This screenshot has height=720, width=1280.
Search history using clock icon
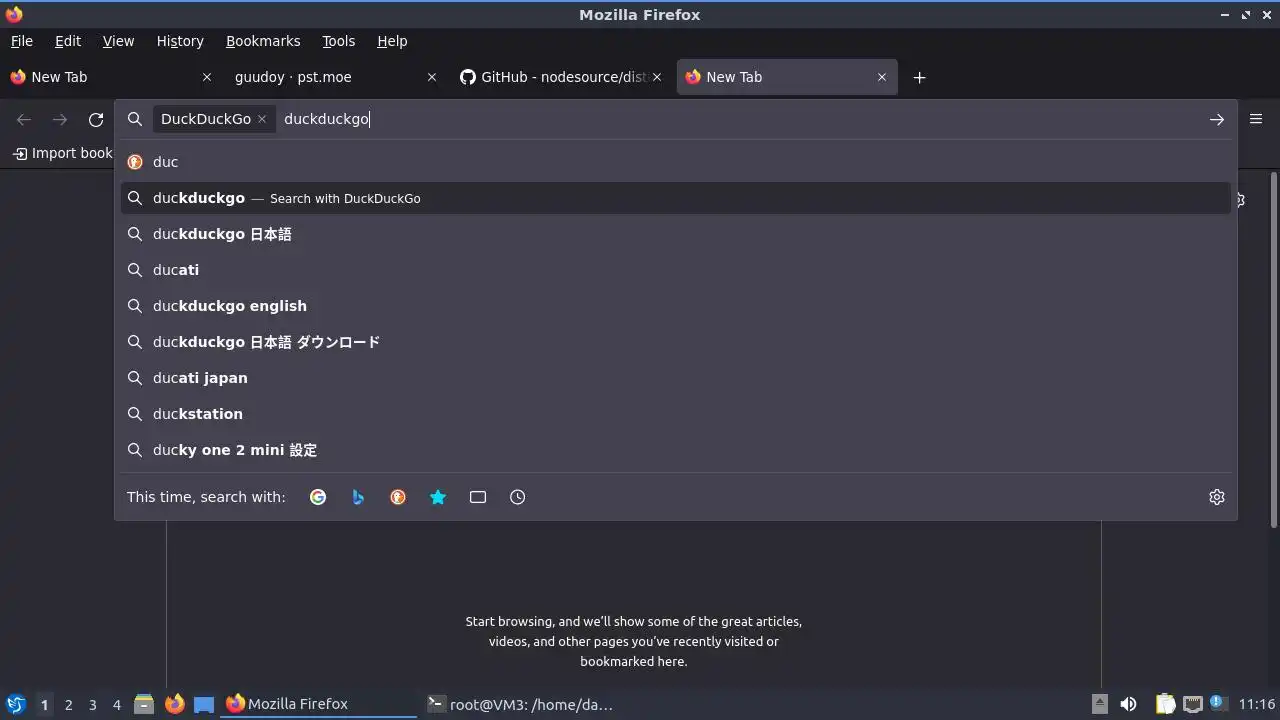pos(518,497)
